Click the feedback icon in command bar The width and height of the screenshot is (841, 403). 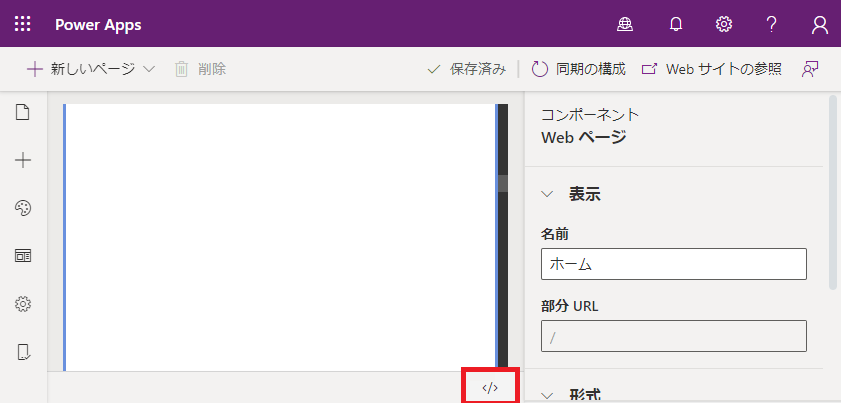(x=810, y=69)
